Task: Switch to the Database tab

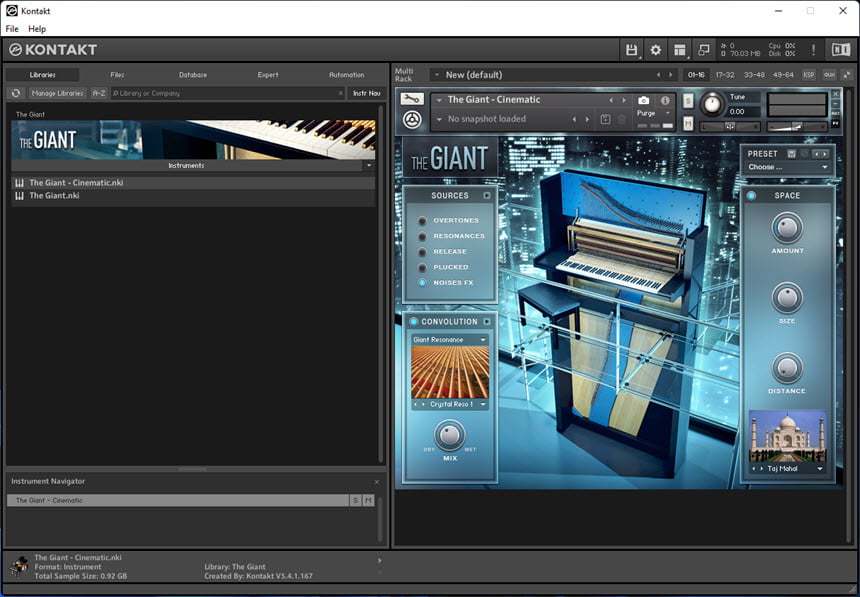Action: [x=193, y=75]
